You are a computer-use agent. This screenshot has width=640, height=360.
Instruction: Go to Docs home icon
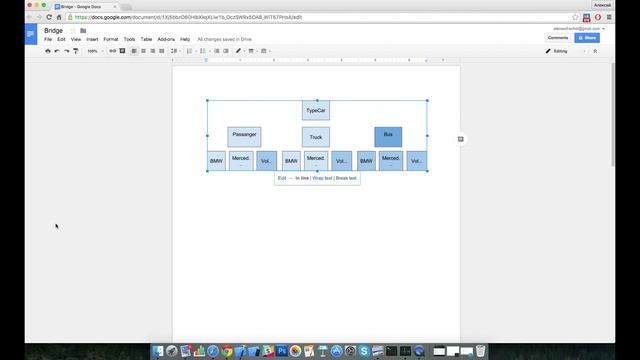pos(31,34)
